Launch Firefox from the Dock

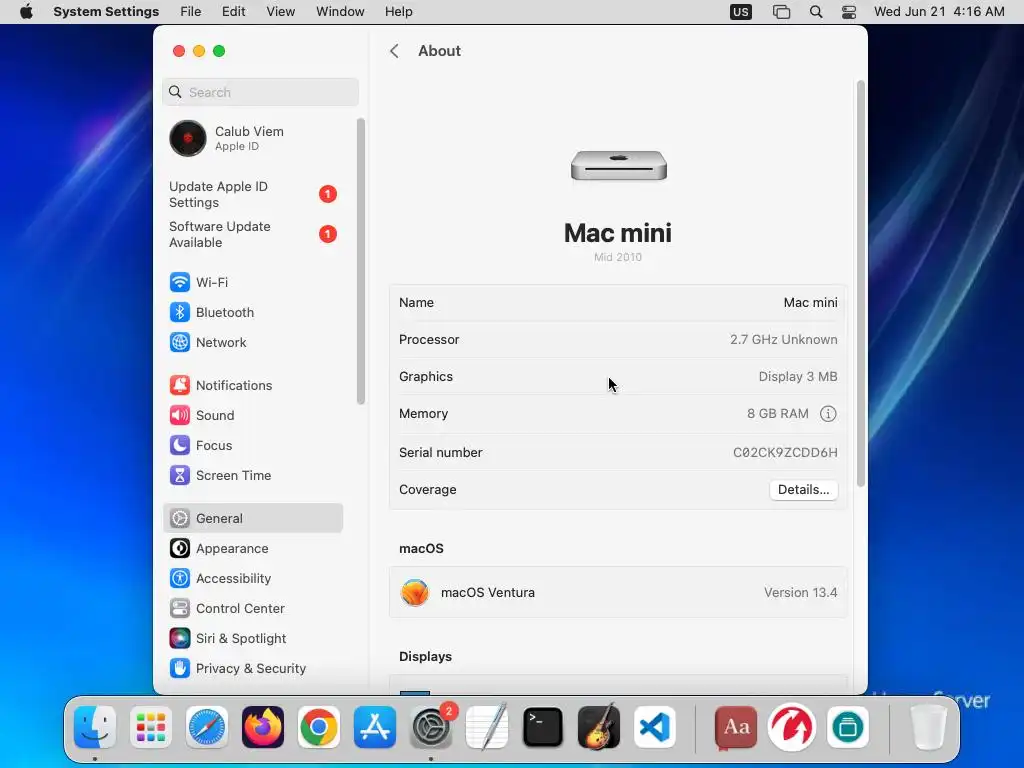pyautogui.click(x=263, y=727)
